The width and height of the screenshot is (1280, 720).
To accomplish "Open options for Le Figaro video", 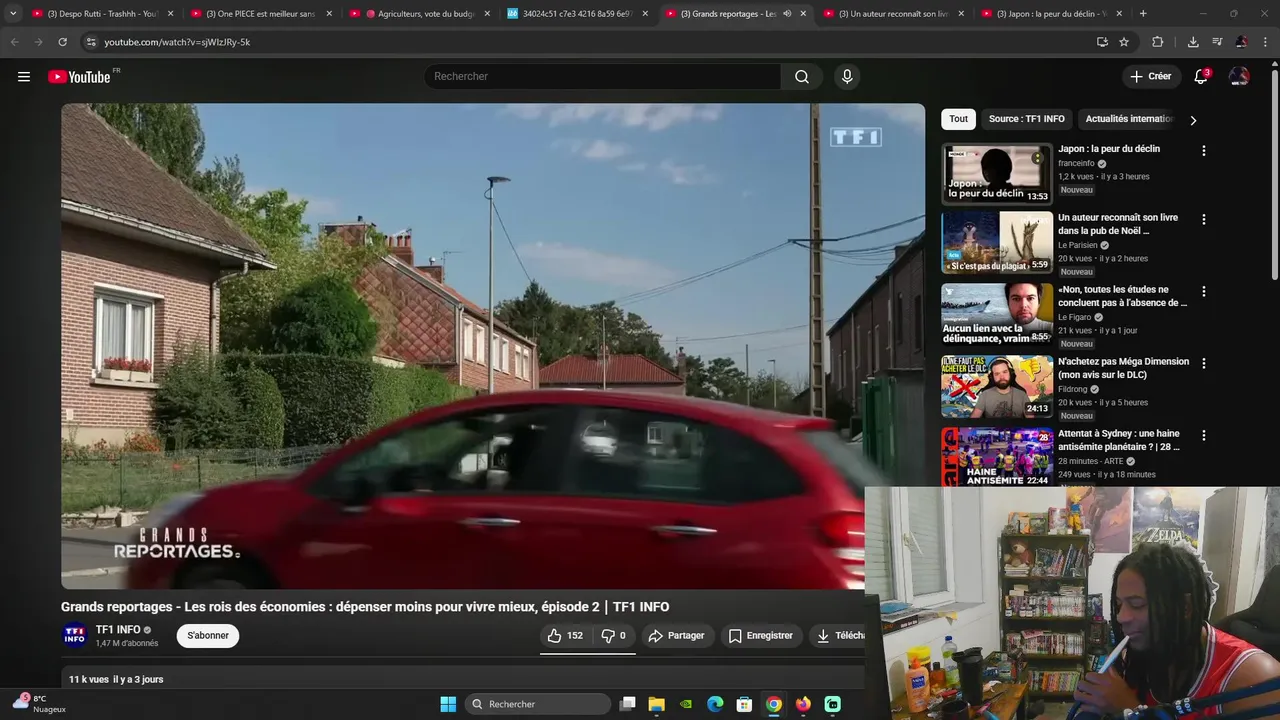I will (x=1204, y=291).
